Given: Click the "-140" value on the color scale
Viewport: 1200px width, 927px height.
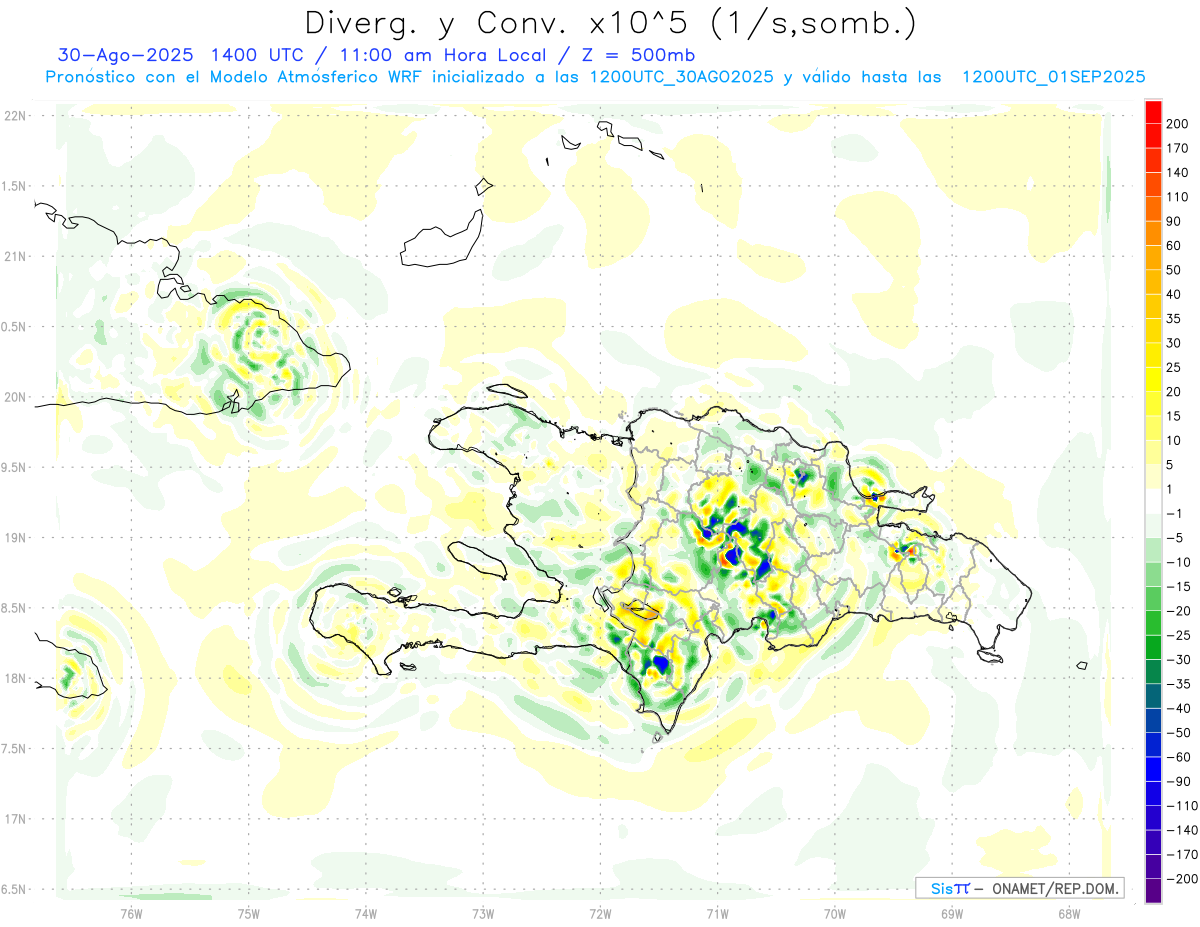Looking at the screenshot, I should 1181,830.
